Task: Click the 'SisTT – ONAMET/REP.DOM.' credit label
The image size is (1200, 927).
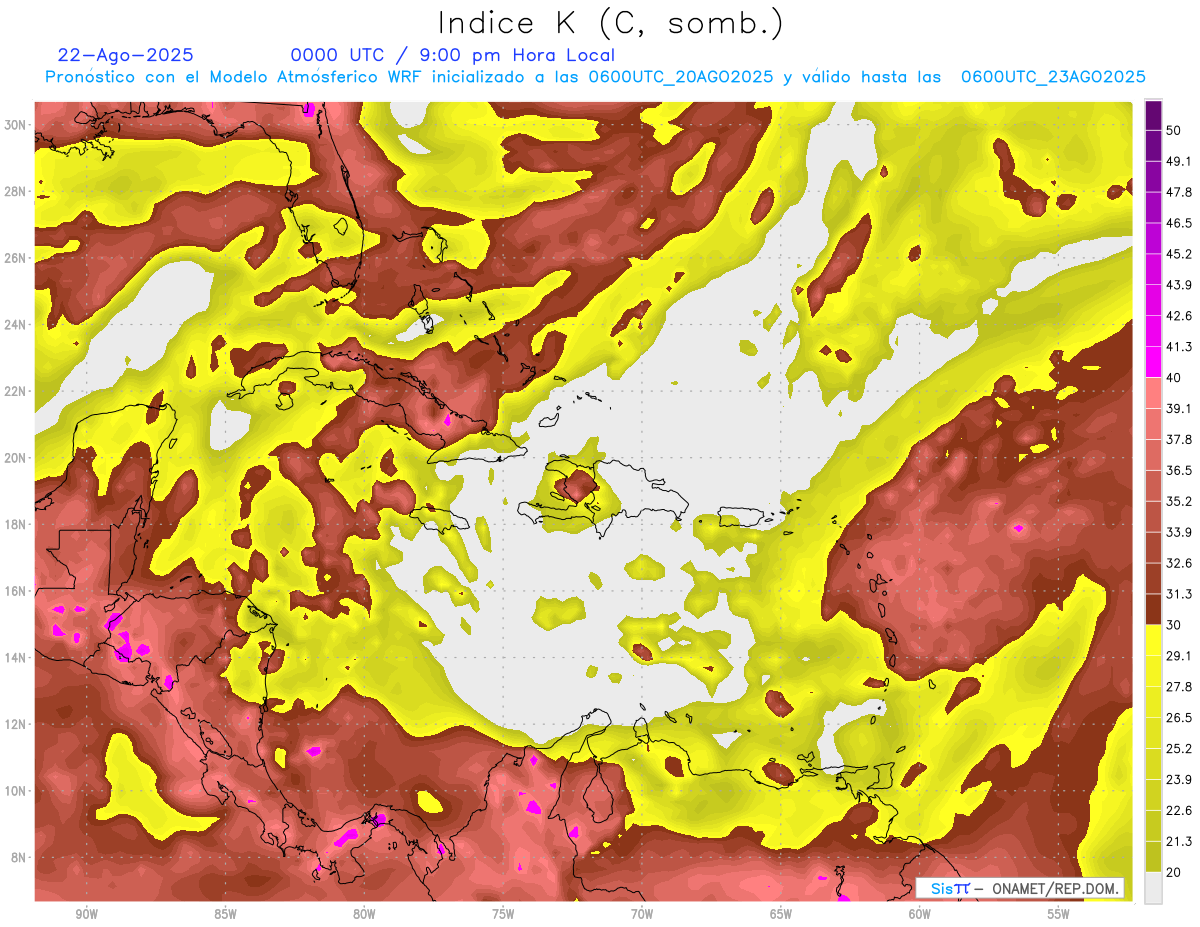Action: (x=1020, y=888)
